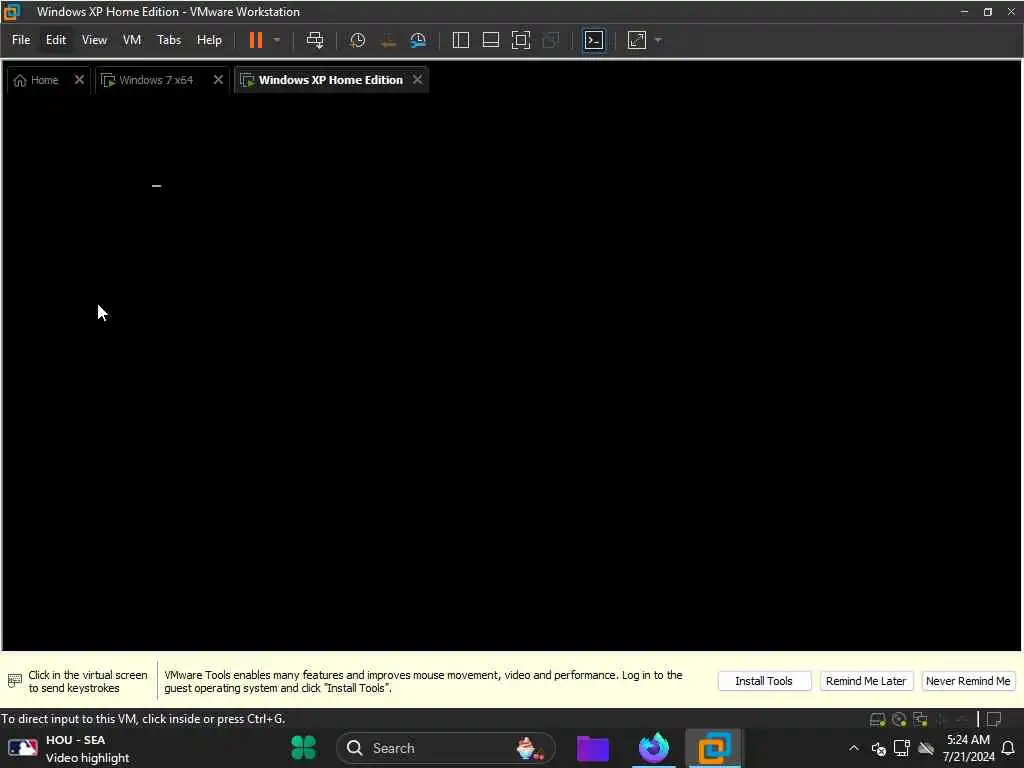
Task: Take a snapshot of this virtual machine
Action: pyautogui.click(x=357, y=40)
